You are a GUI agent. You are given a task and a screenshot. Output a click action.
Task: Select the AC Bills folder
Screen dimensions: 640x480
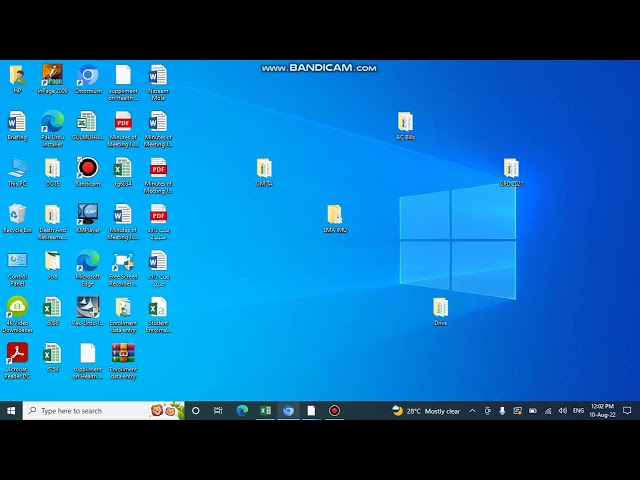click(405, 126)
